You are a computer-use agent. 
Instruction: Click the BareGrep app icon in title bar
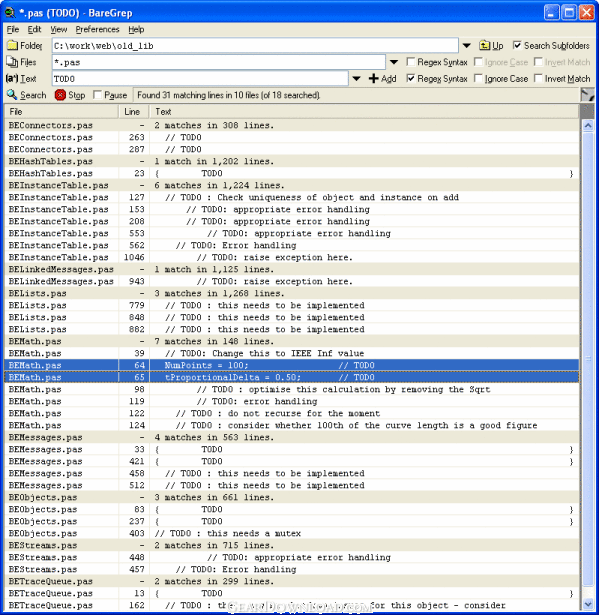(x=10, y=13)
